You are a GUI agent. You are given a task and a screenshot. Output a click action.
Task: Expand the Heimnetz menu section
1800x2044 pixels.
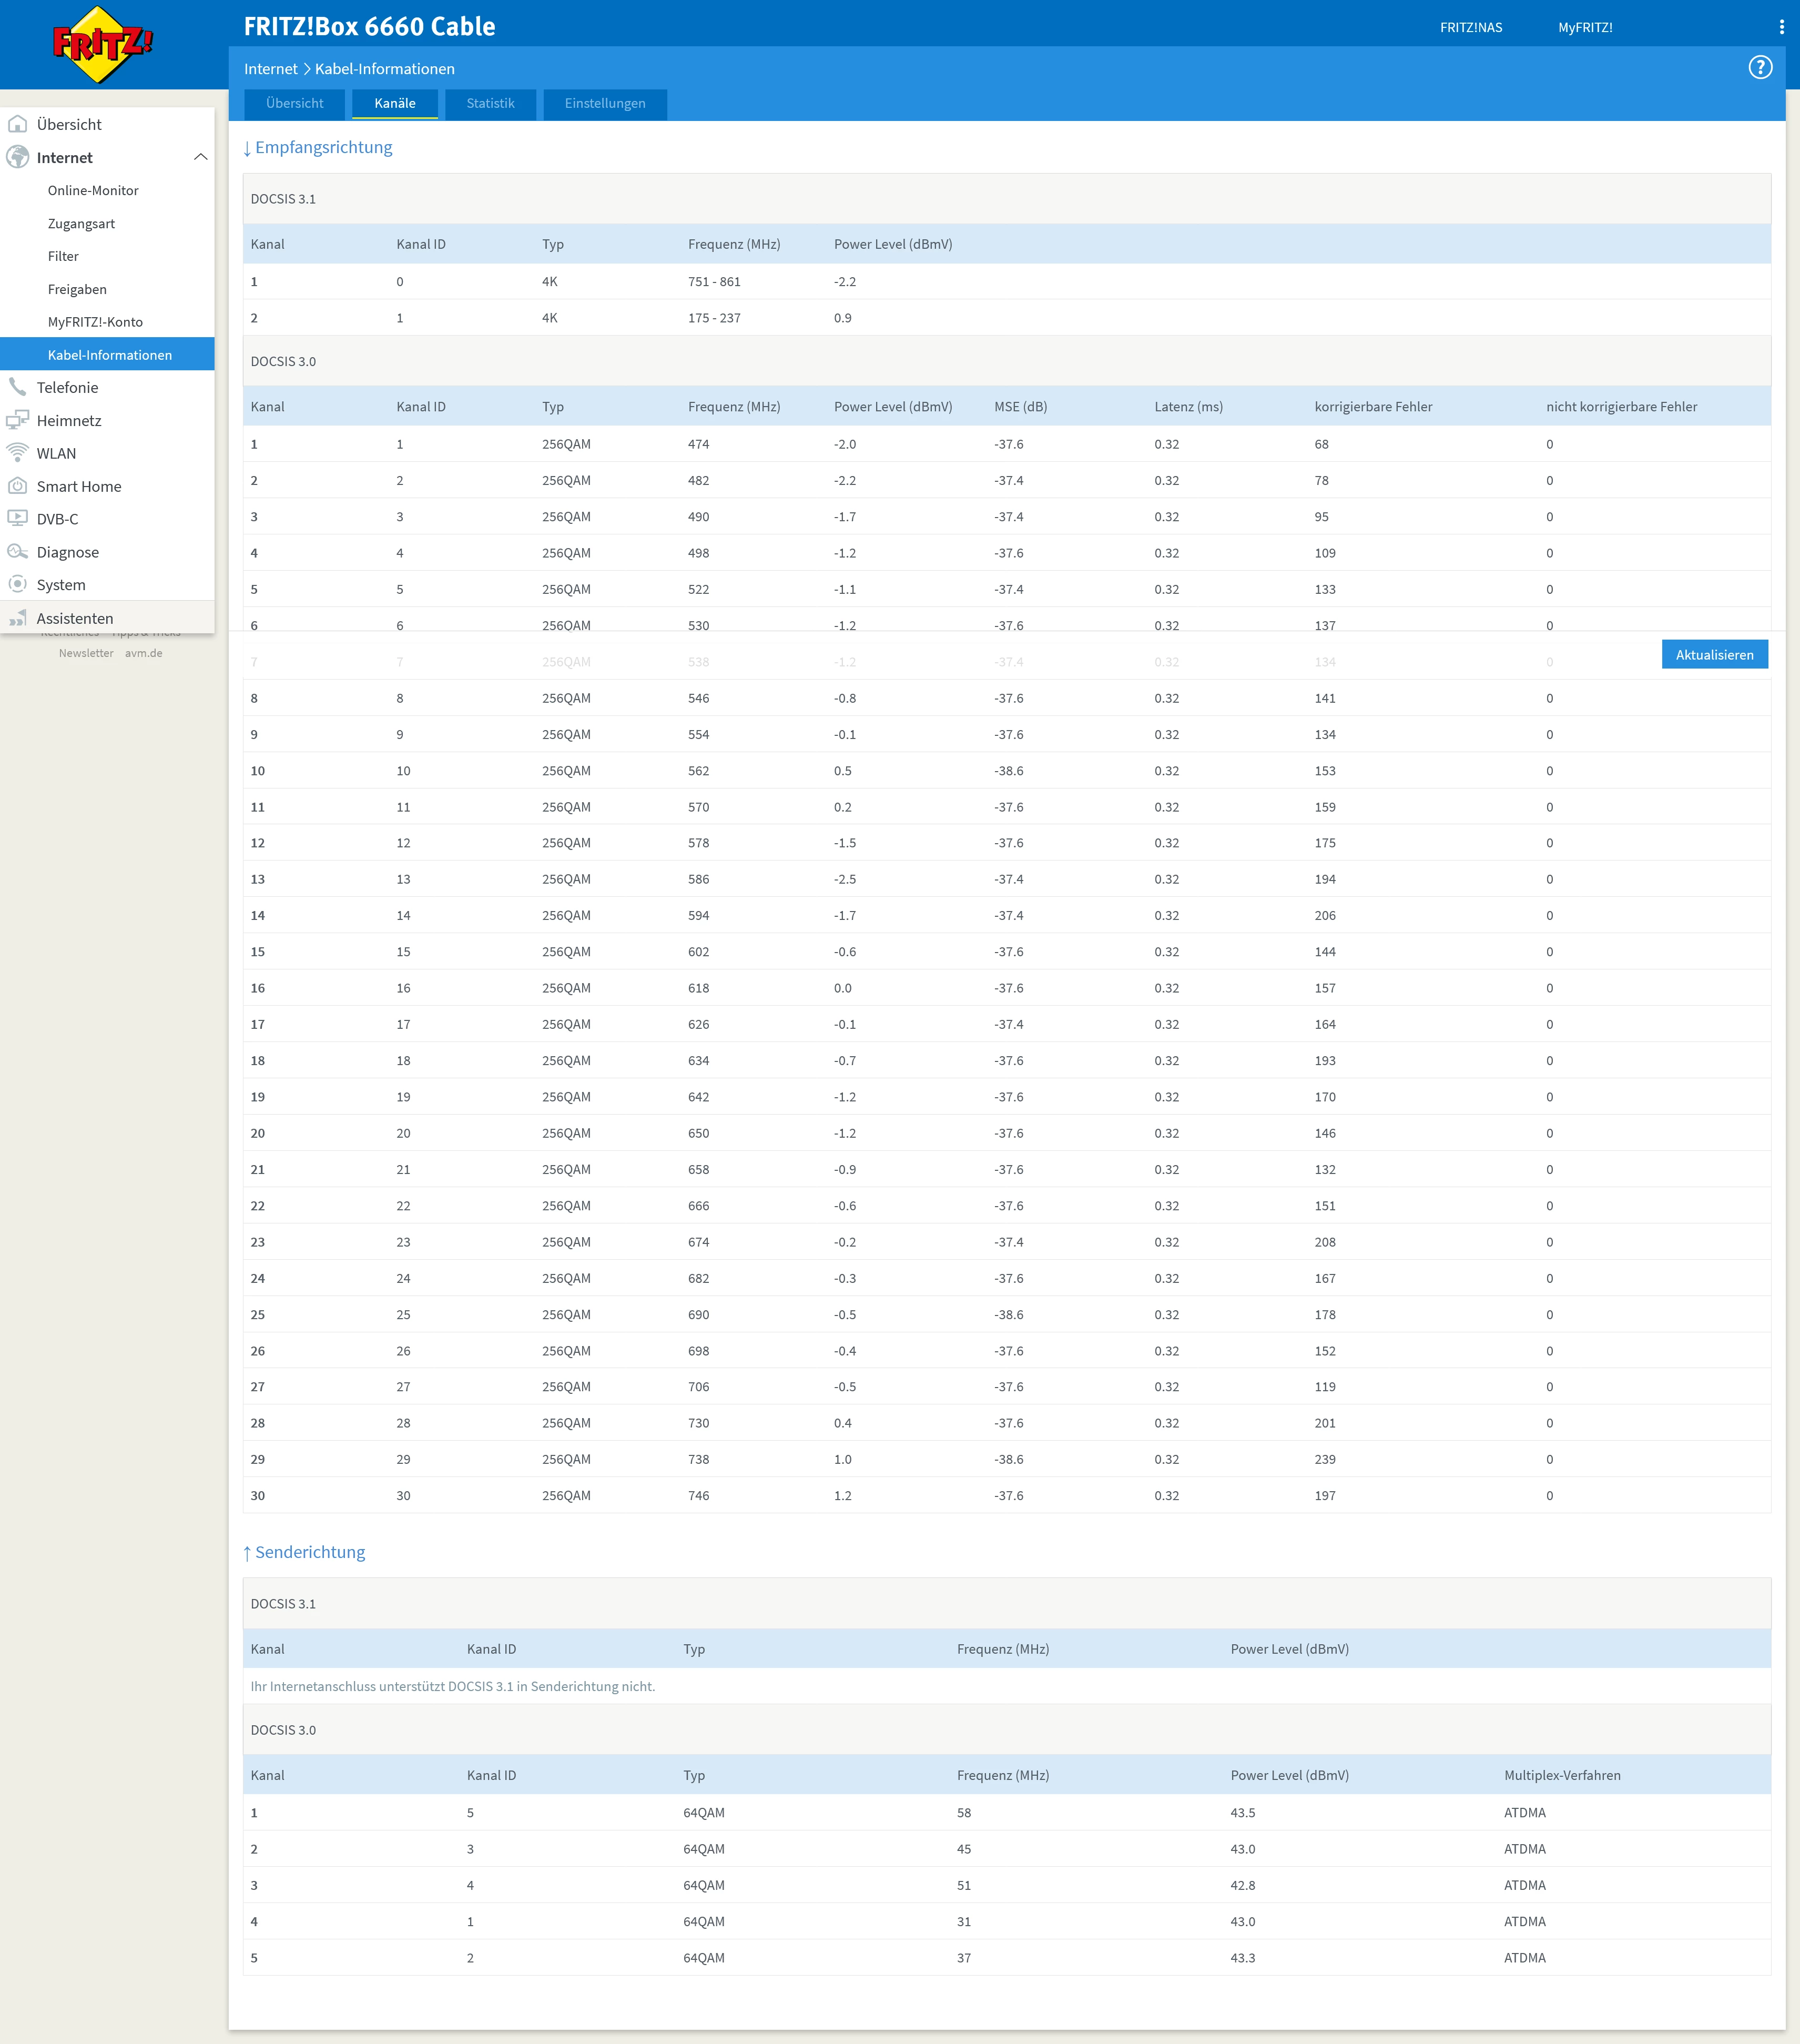[68, 420]
